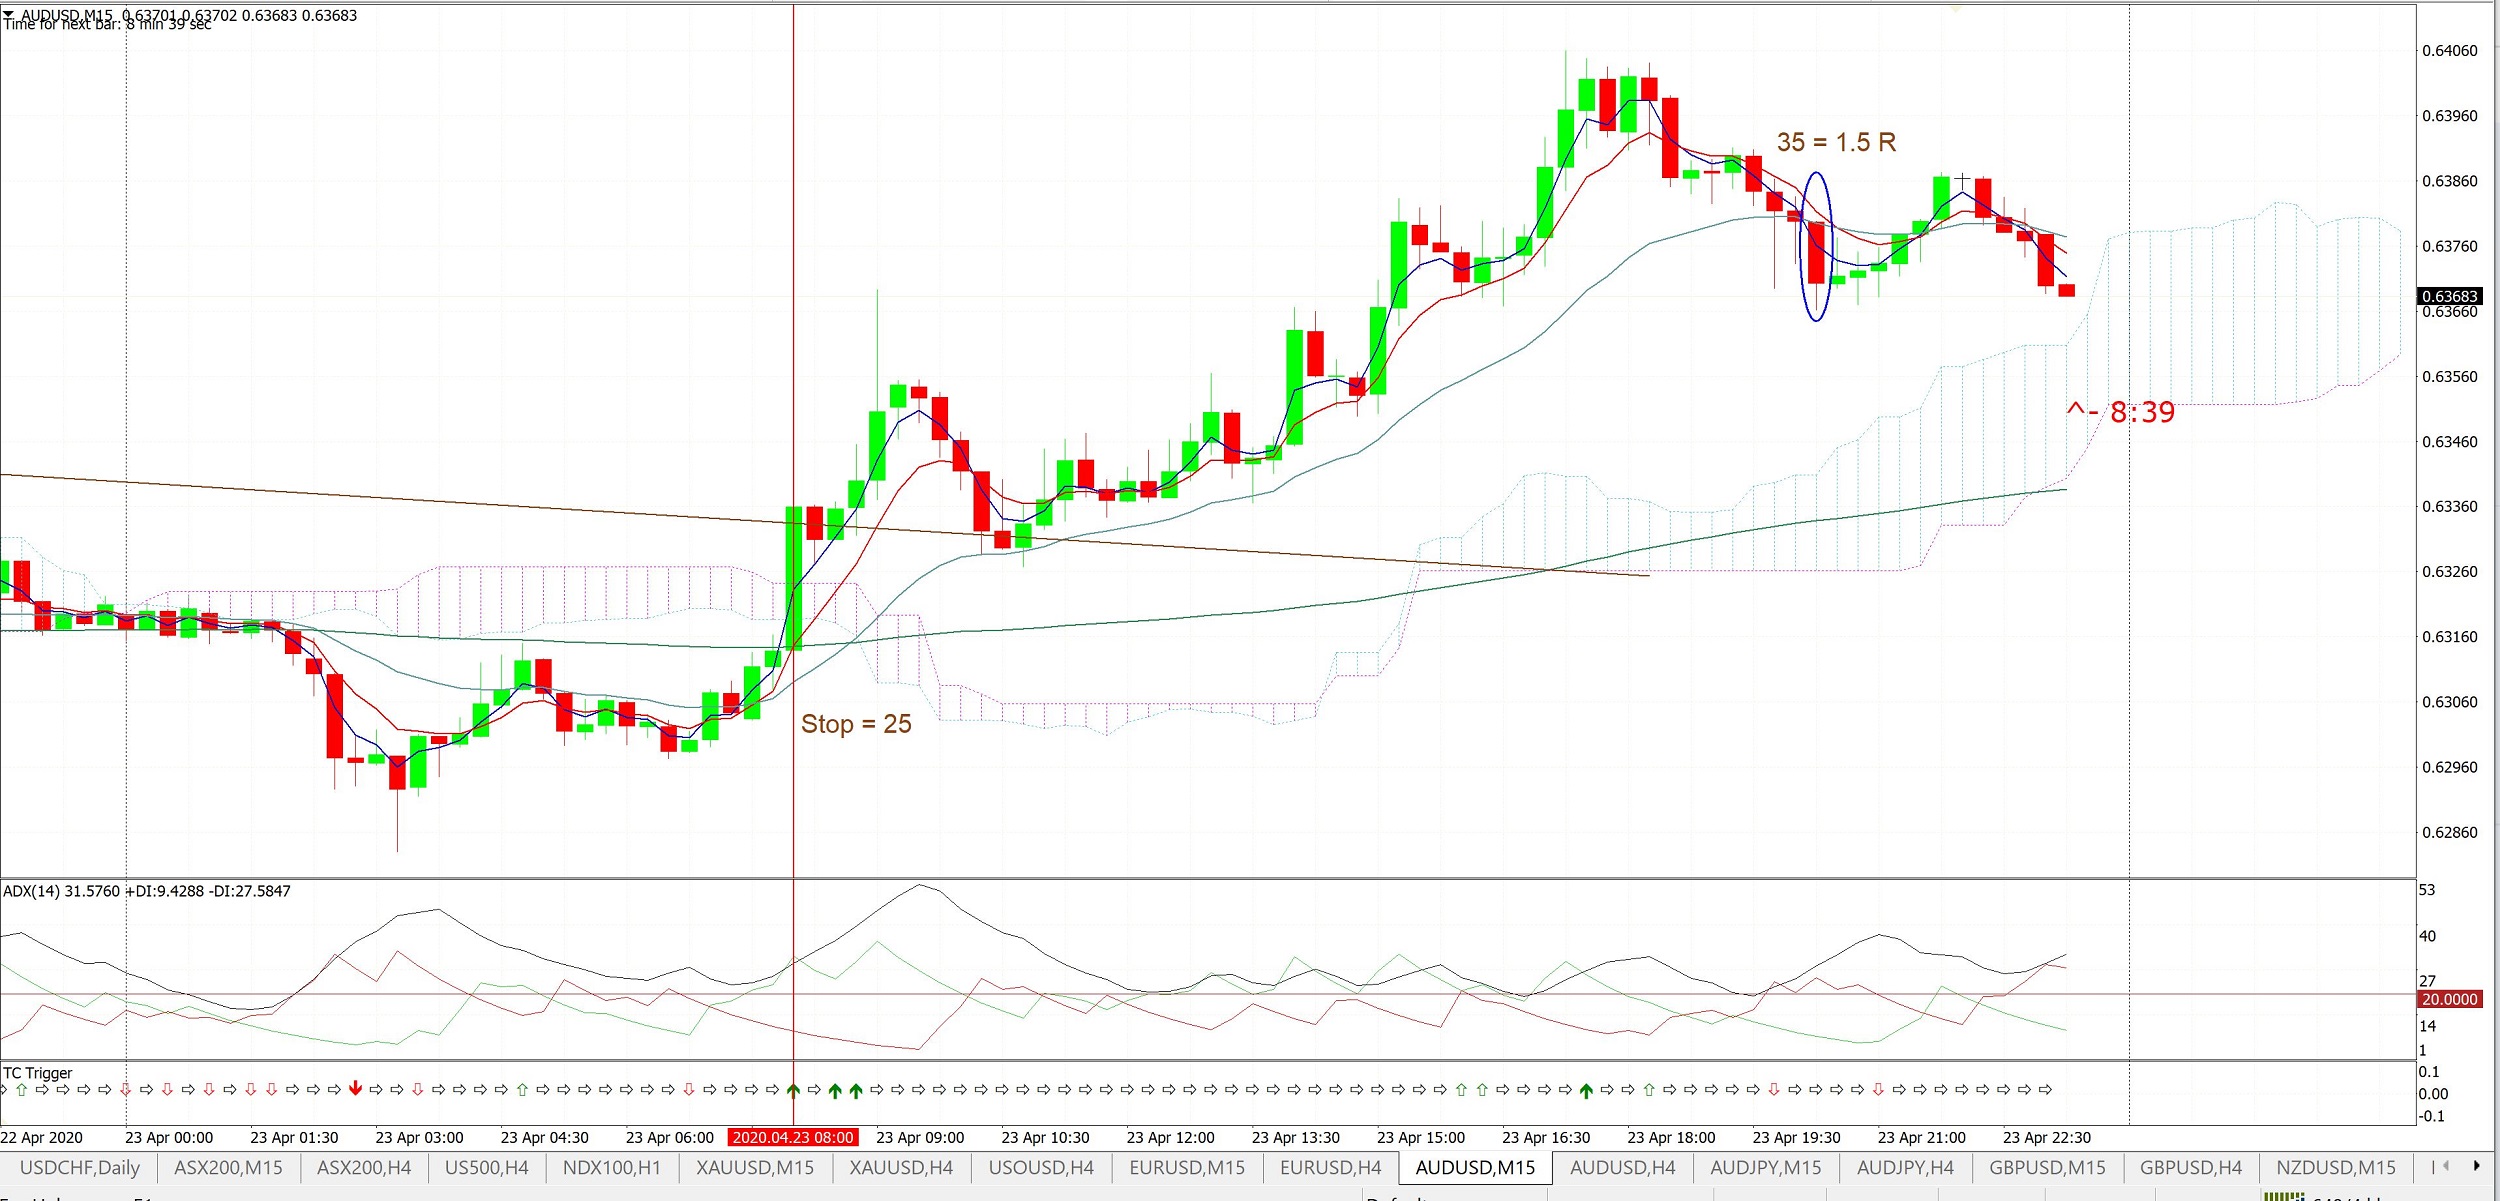The height and width of the screenshot is (1201, 2500).
Task: Select the XAUUSD,H4 chart tab
Action: tap(901, 1167)
